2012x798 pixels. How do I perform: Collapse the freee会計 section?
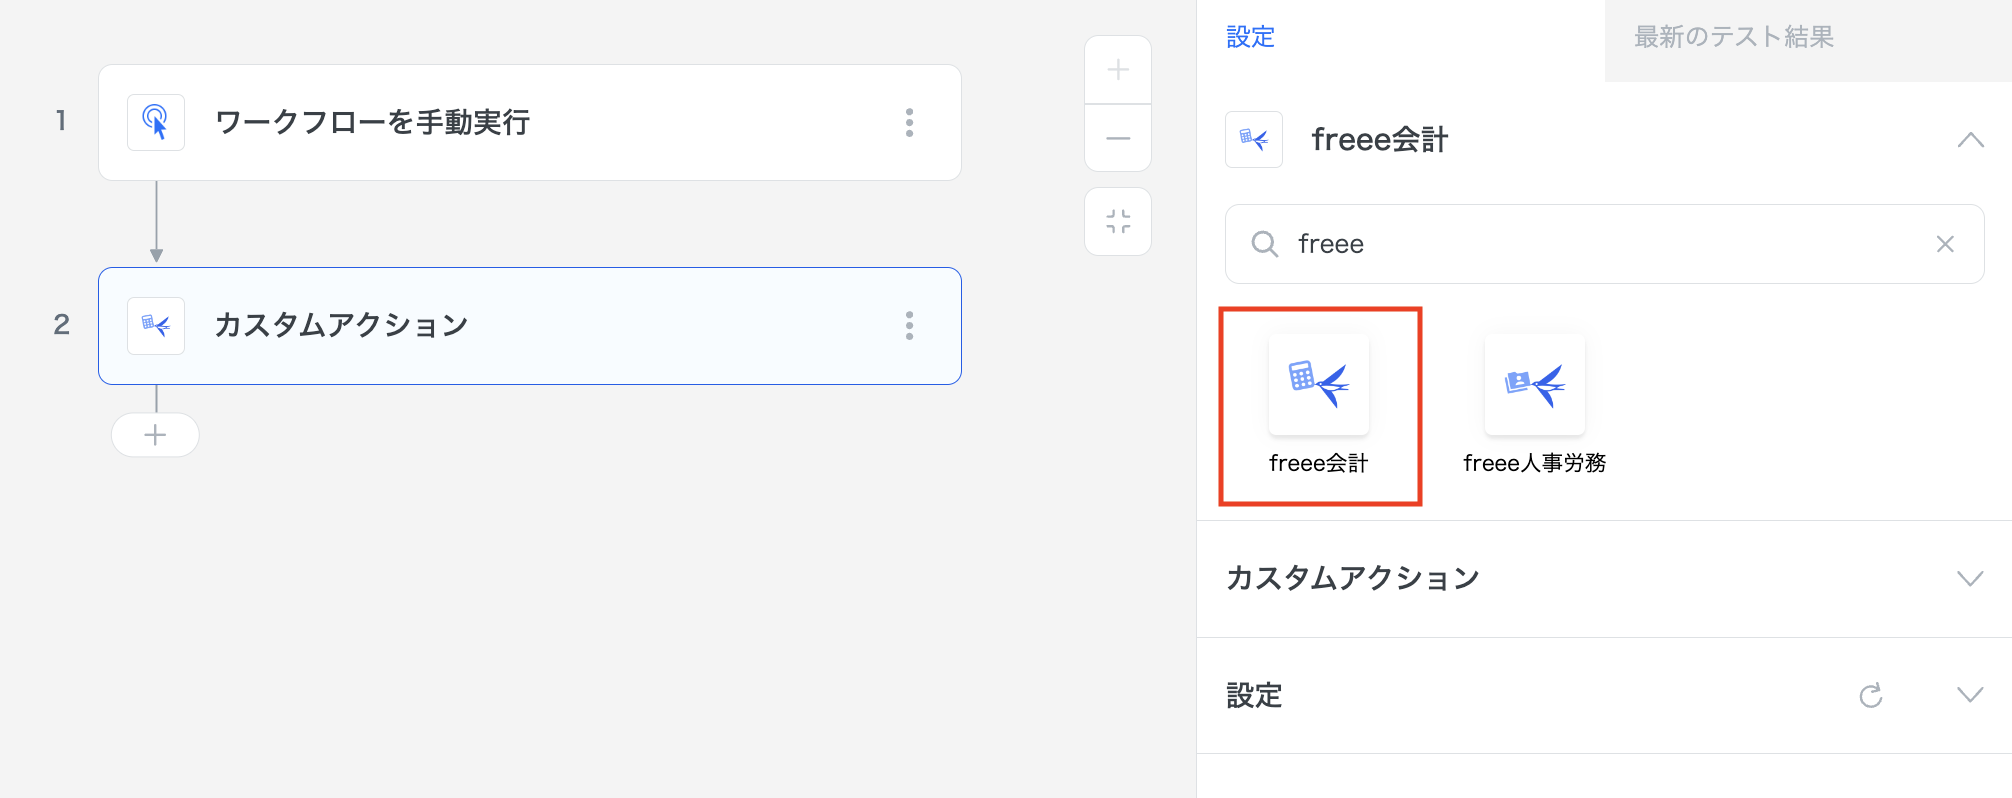coord(1970,140)
